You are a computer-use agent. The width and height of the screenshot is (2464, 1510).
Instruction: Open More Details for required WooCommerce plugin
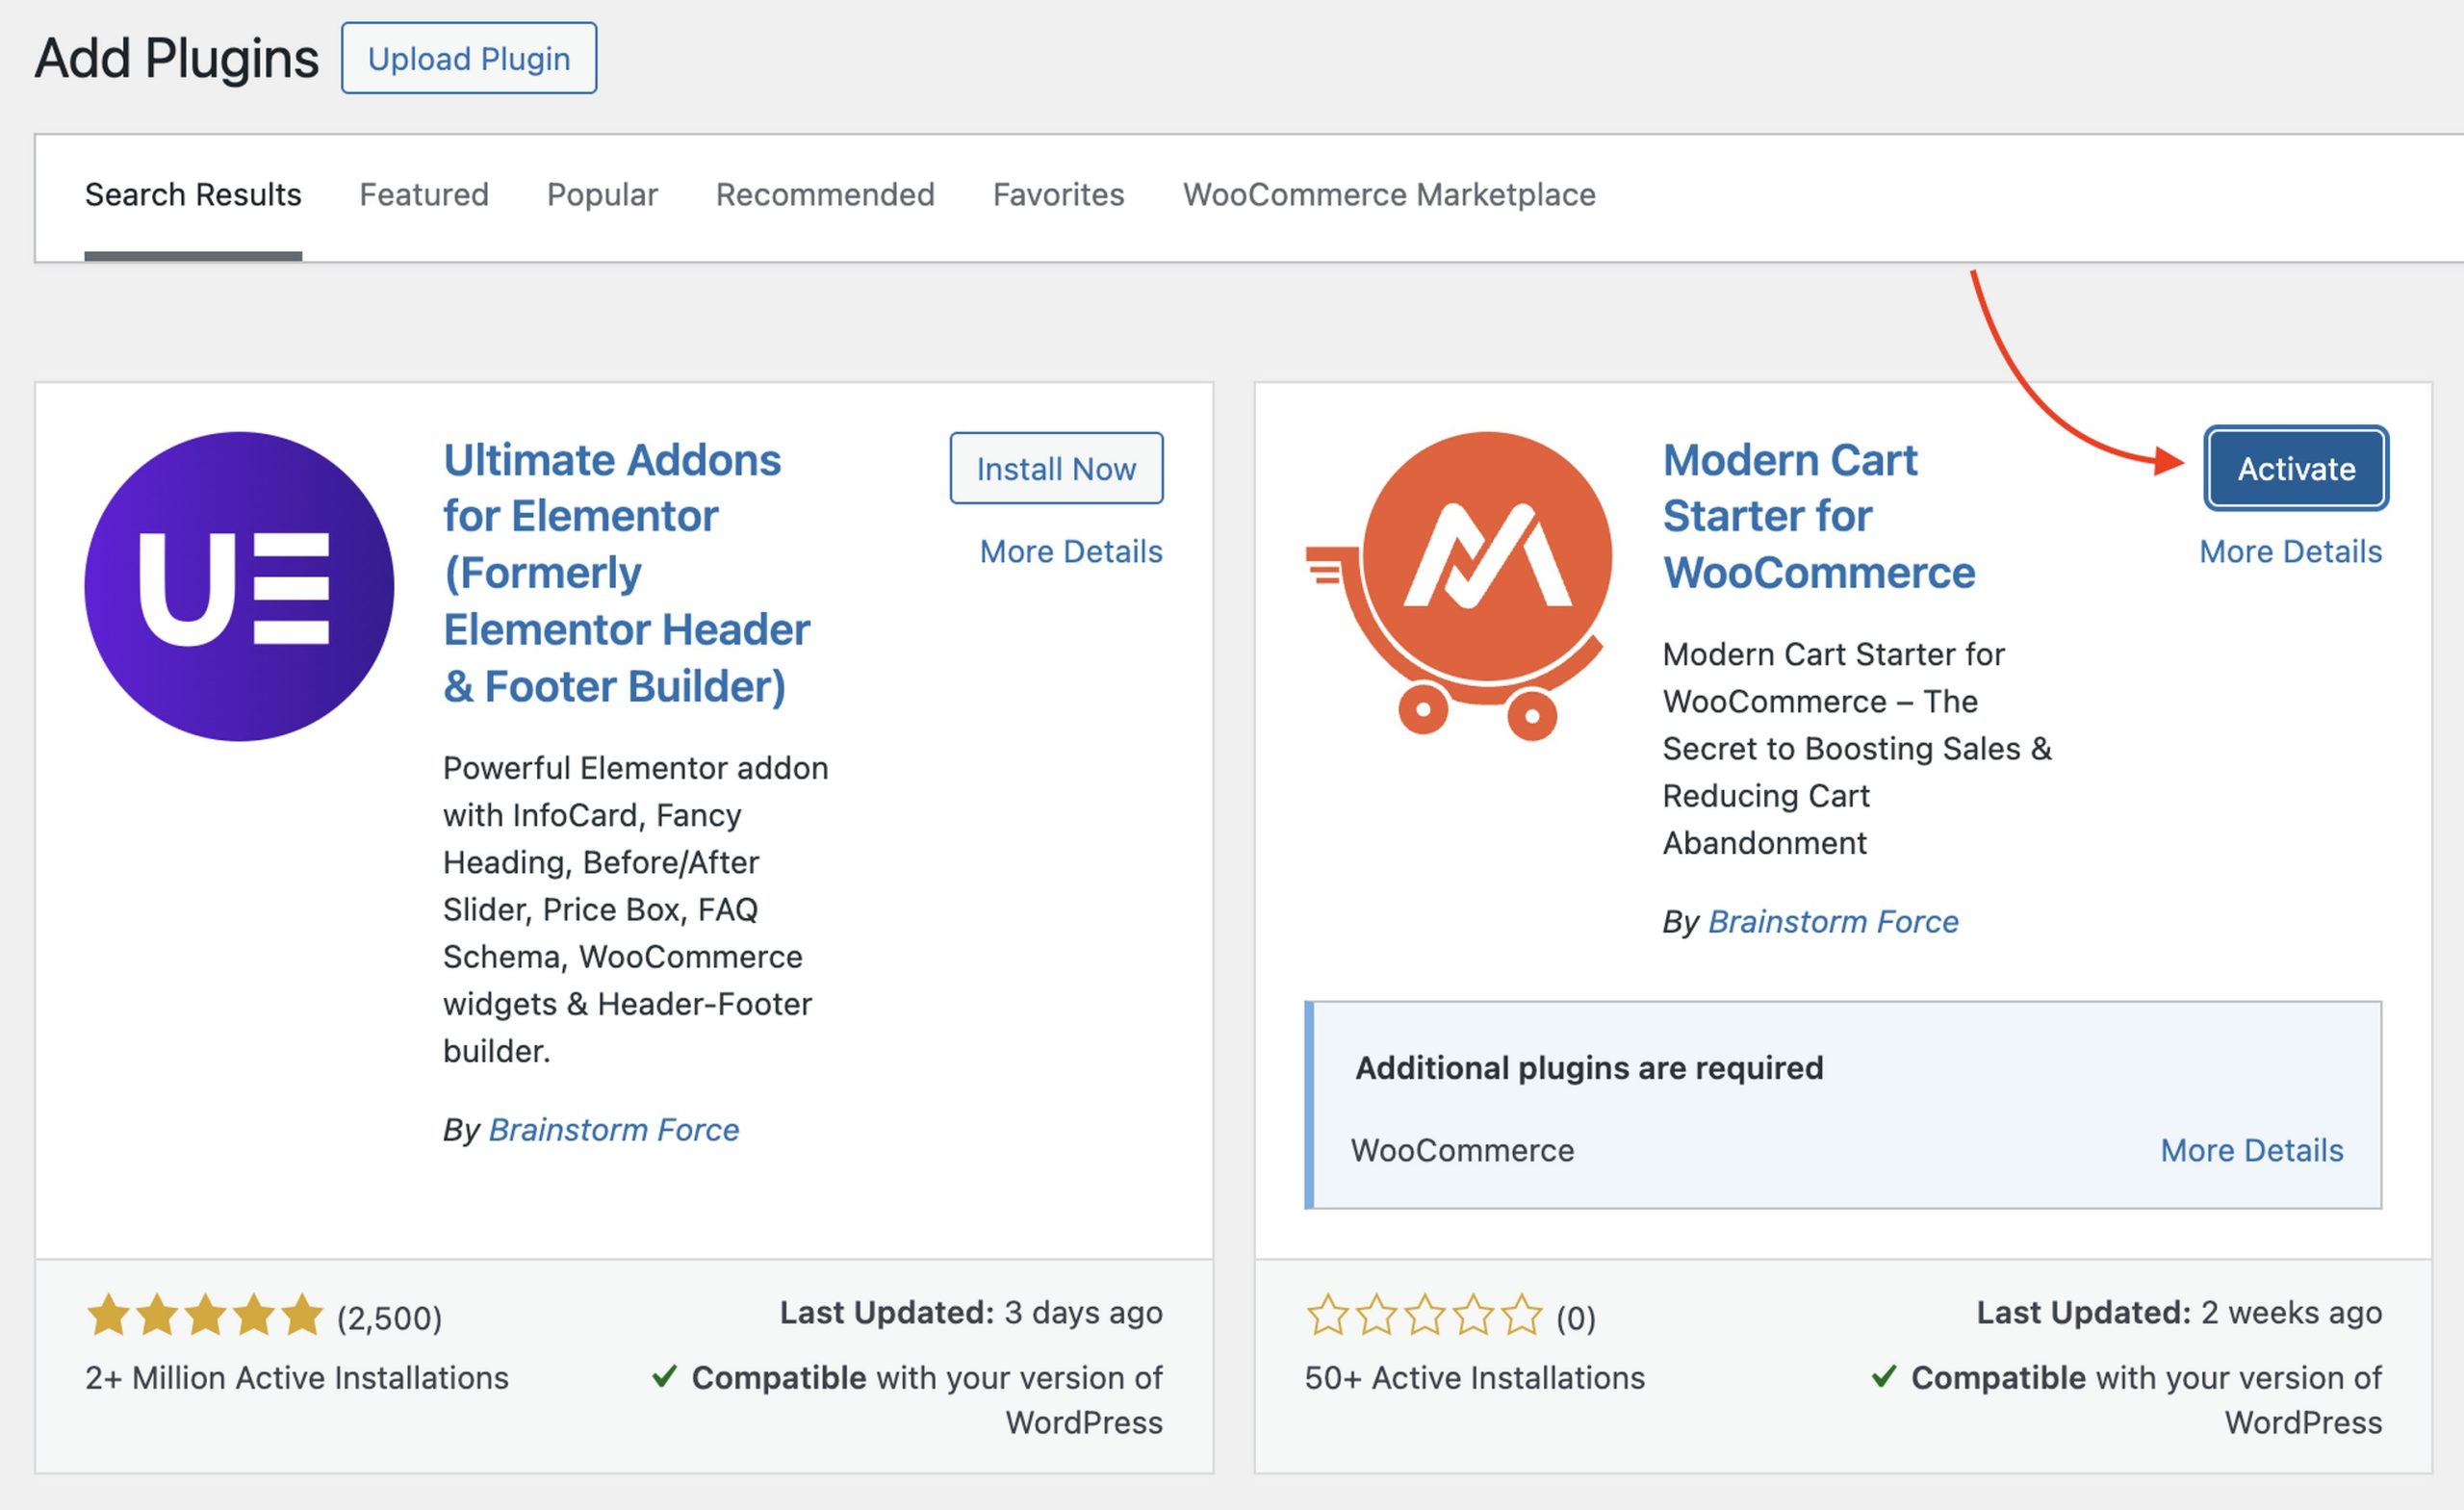(x=2251, y=1150)
